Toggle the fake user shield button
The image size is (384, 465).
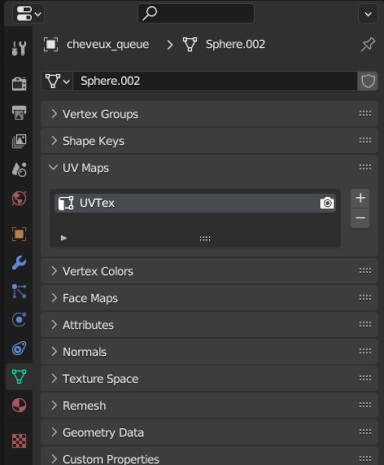pos(368,81)
